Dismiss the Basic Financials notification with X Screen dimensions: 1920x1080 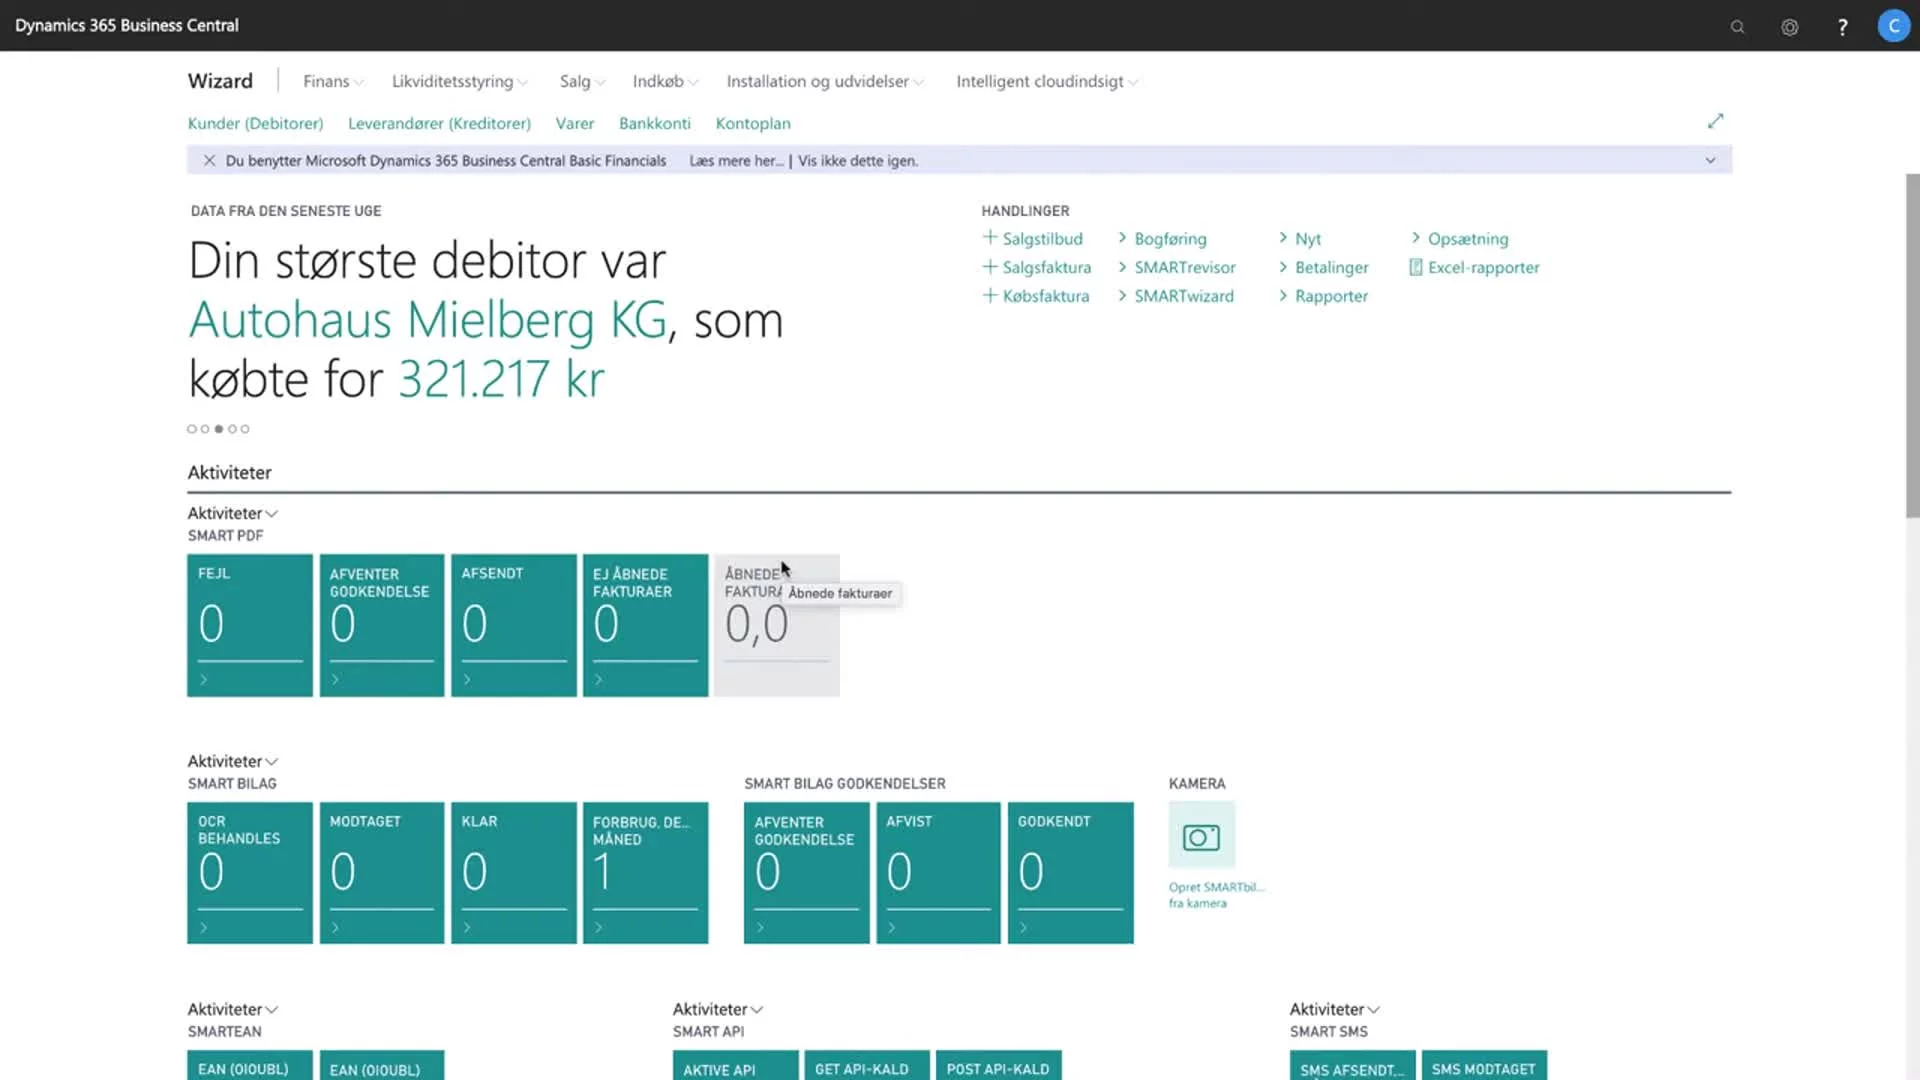coord(209,160)
